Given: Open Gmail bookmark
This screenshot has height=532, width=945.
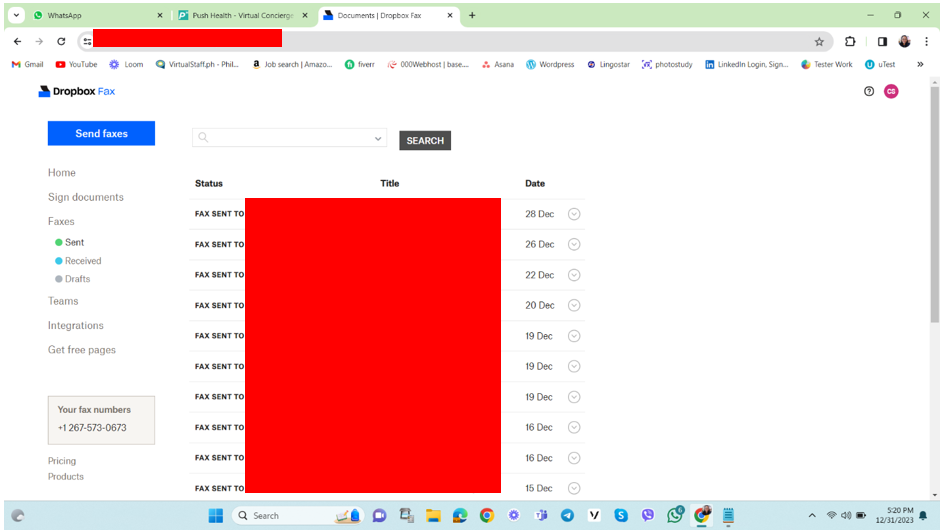Looking at the screenshot, I should click(x=27, y=64).
